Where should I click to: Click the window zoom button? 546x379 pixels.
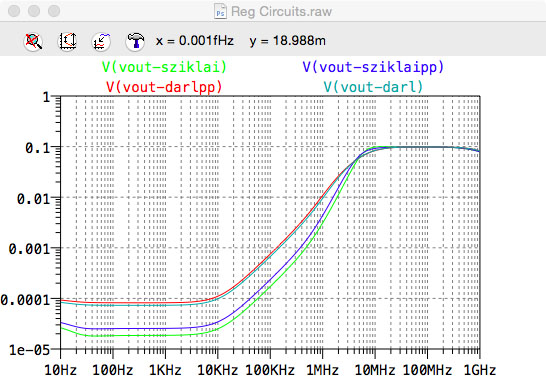click(x=54, y=11)
